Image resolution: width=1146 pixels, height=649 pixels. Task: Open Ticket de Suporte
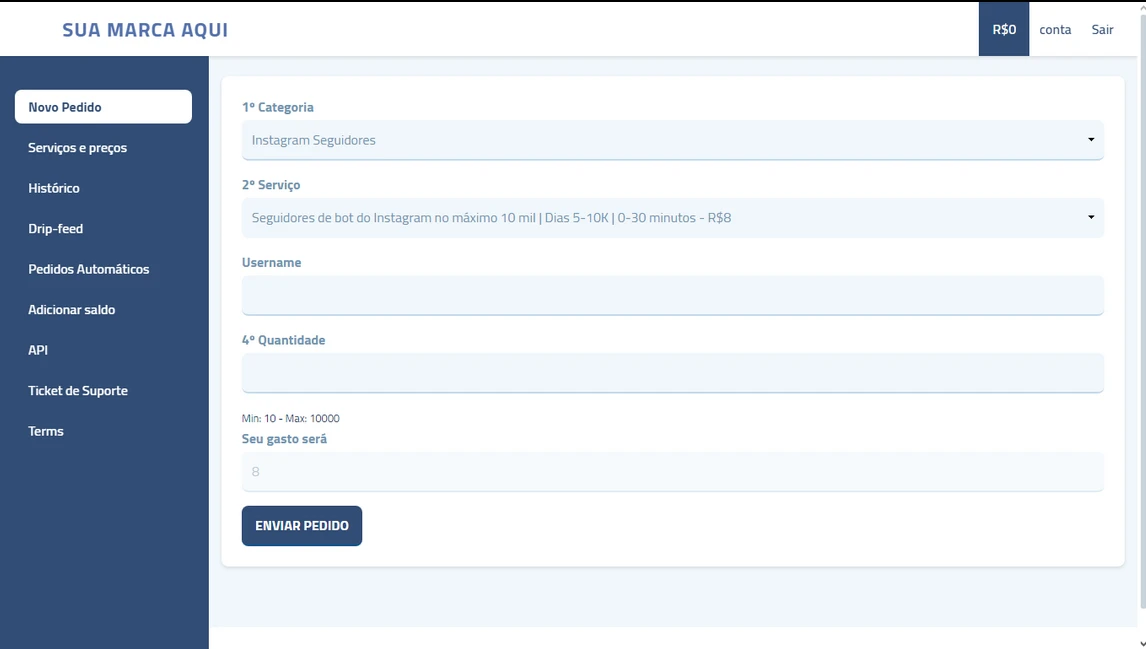78,391
